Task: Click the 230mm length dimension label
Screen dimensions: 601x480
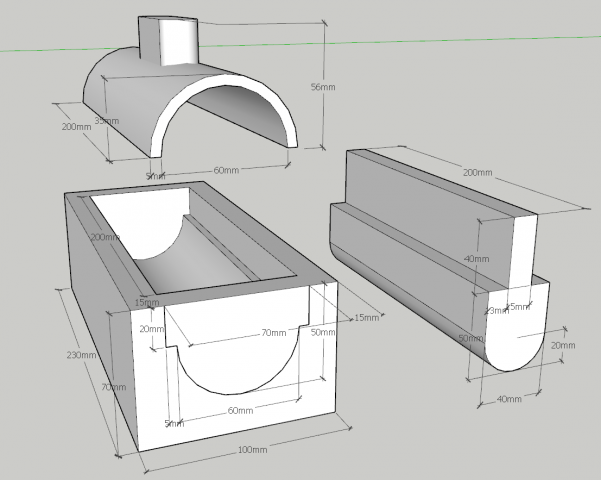Action: pyautogui.click(x=81, y=355)
